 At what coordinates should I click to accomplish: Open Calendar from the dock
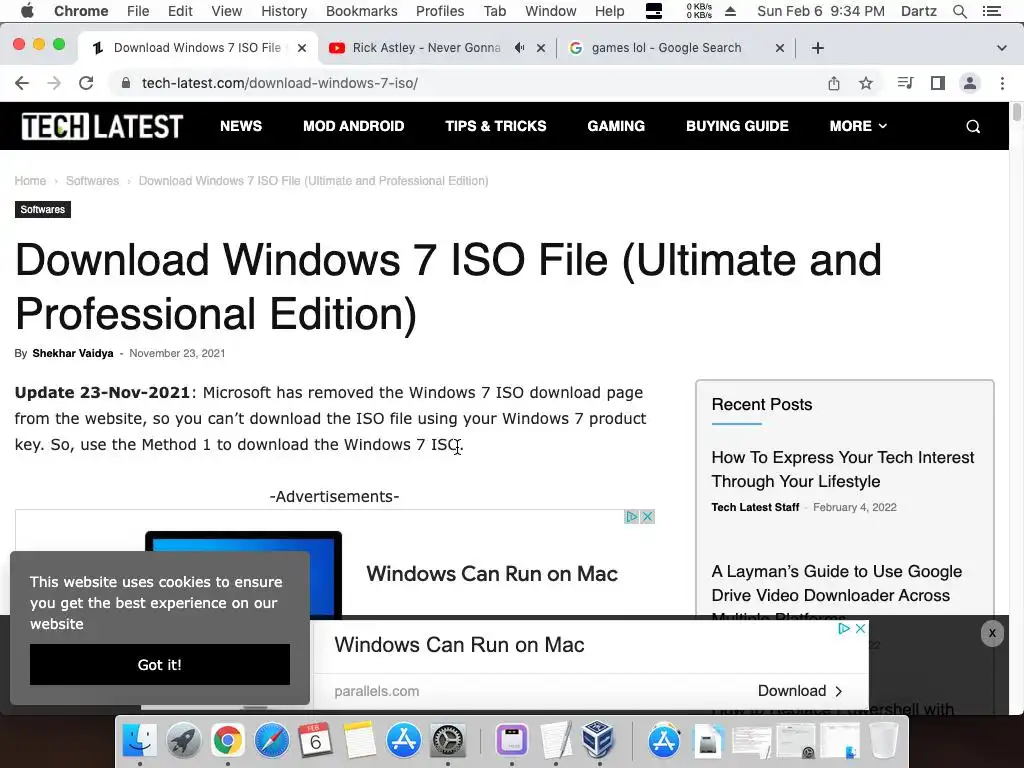pyautogui.click(x=315, y=741)
